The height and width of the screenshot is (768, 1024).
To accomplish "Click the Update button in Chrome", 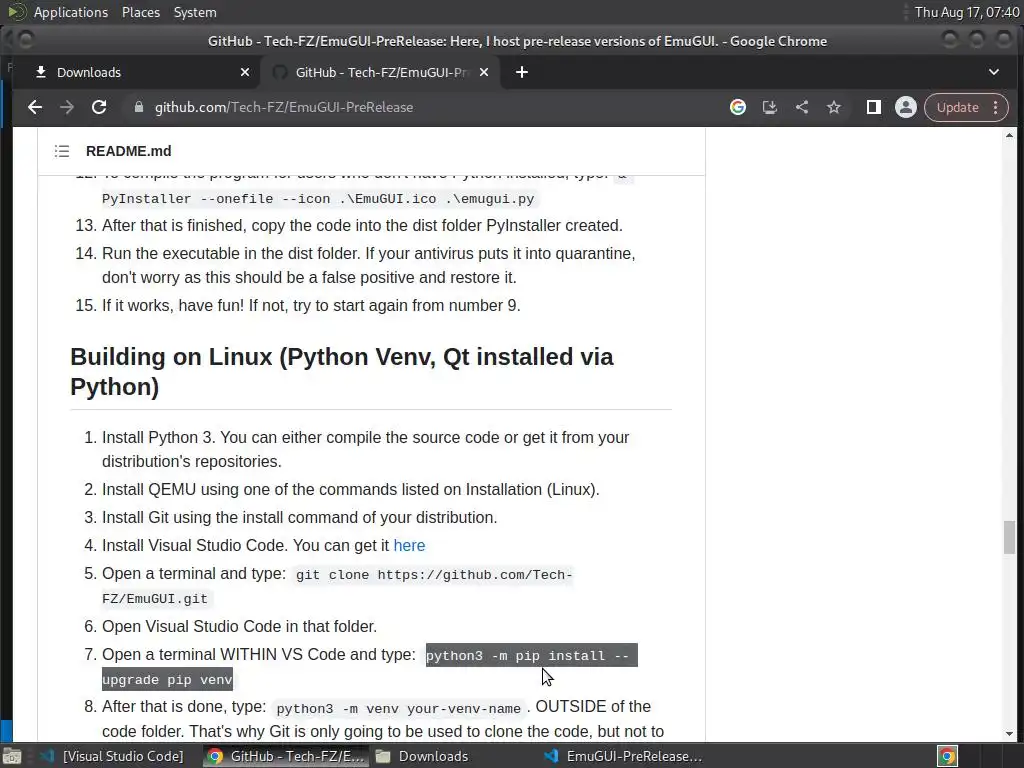I will point(957,107).
